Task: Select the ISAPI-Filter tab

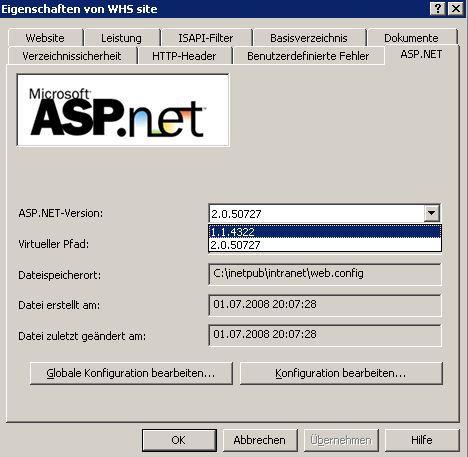Action: coord(206,38)
